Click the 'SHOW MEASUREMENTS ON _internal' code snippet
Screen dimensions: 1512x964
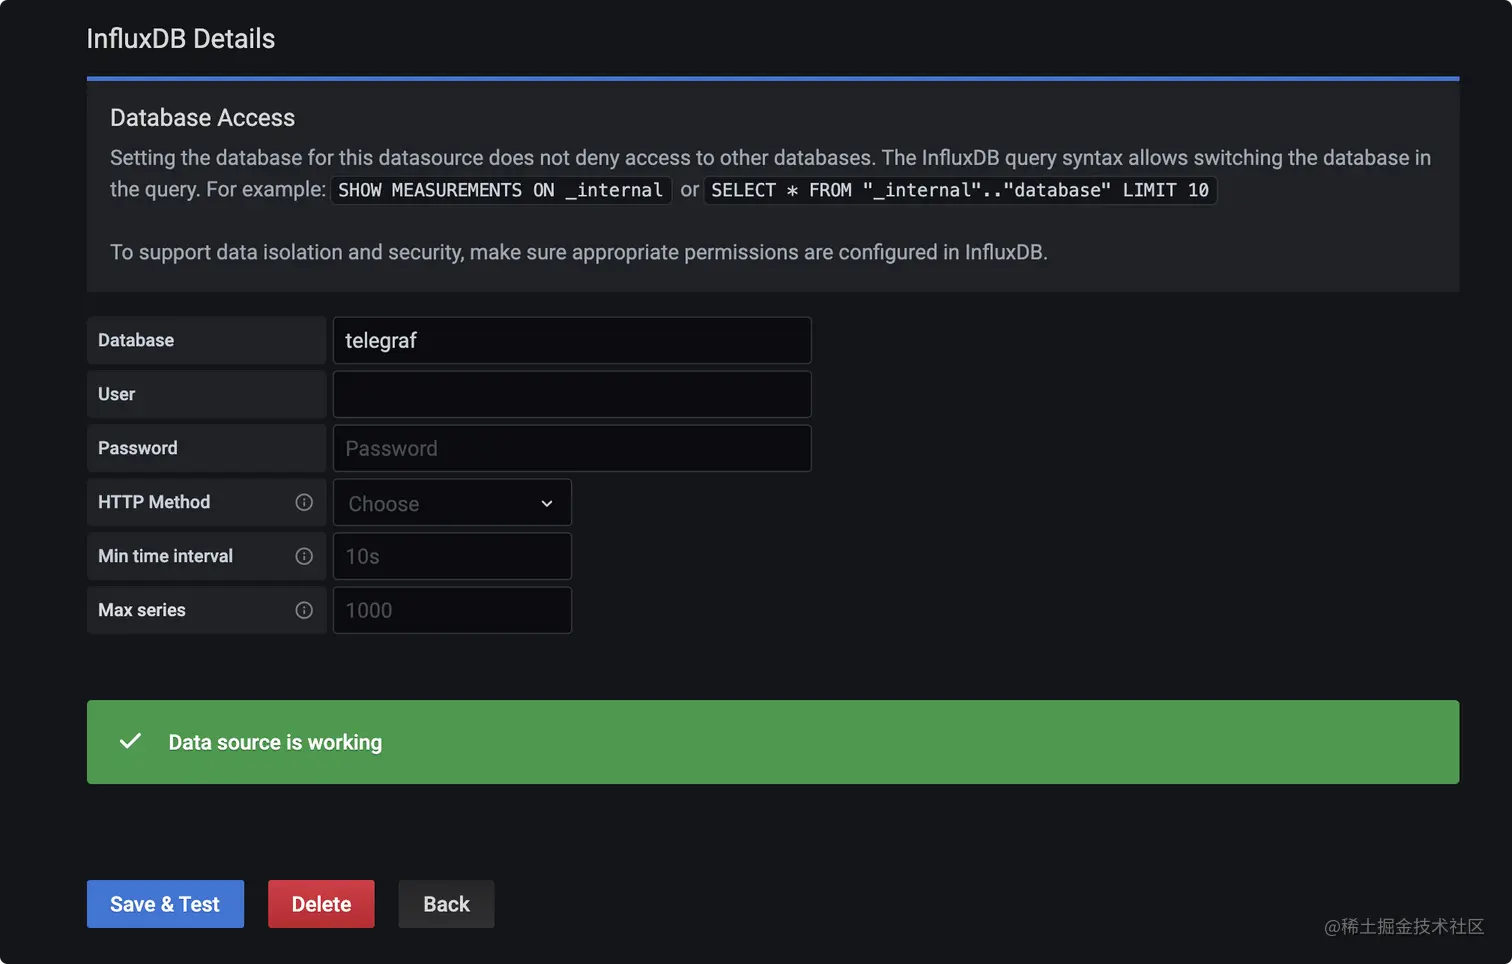(500, 190)
